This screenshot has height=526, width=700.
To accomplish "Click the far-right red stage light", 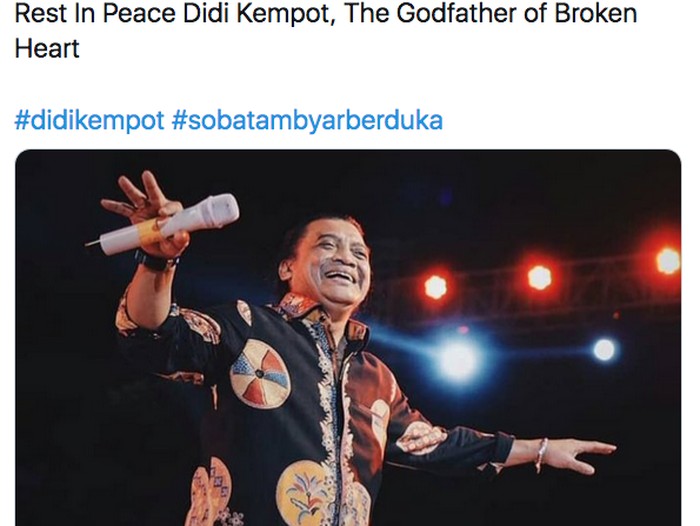I will 668,261.
